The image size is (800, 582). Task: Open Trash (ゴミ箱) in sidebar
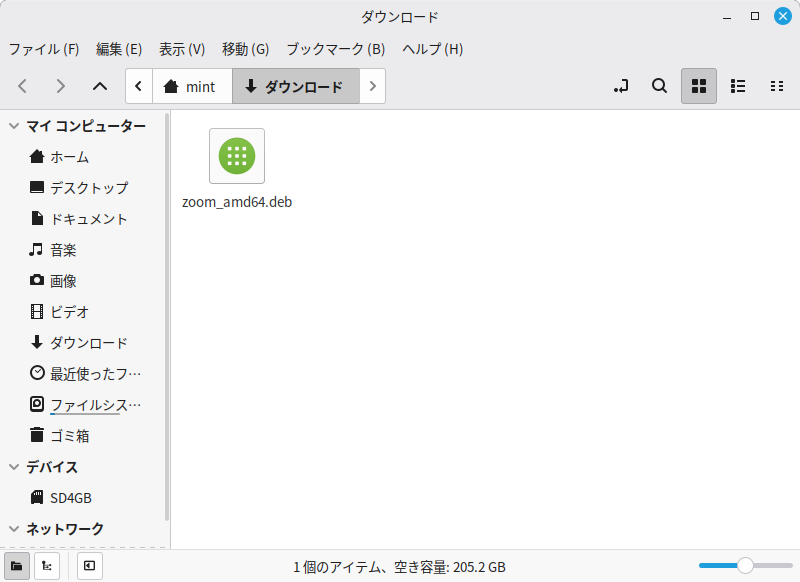coord(70,435)
